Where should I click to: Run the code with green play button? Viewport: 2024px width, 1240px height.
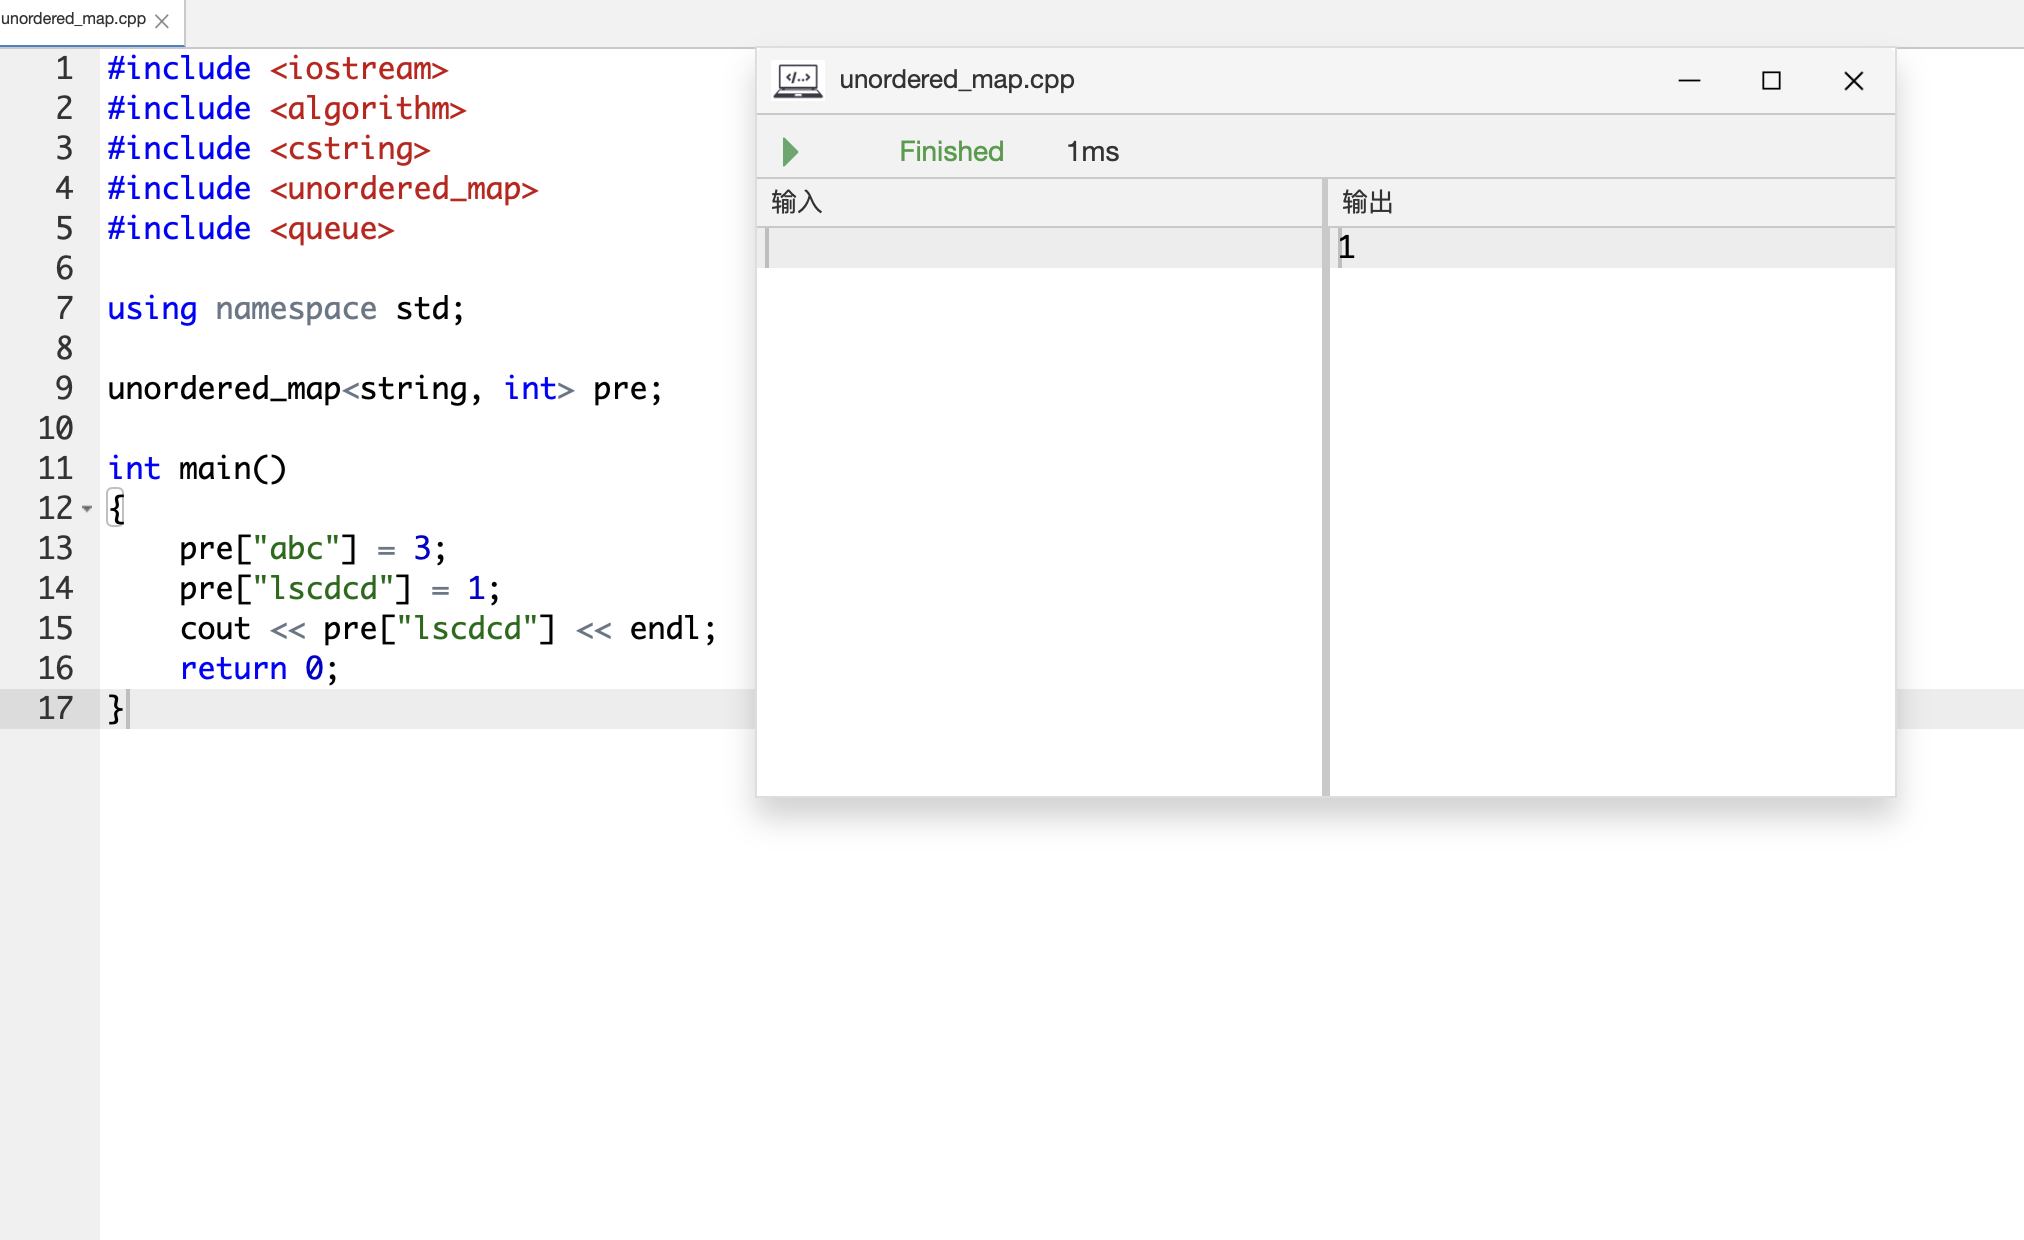tap(790, 152)
